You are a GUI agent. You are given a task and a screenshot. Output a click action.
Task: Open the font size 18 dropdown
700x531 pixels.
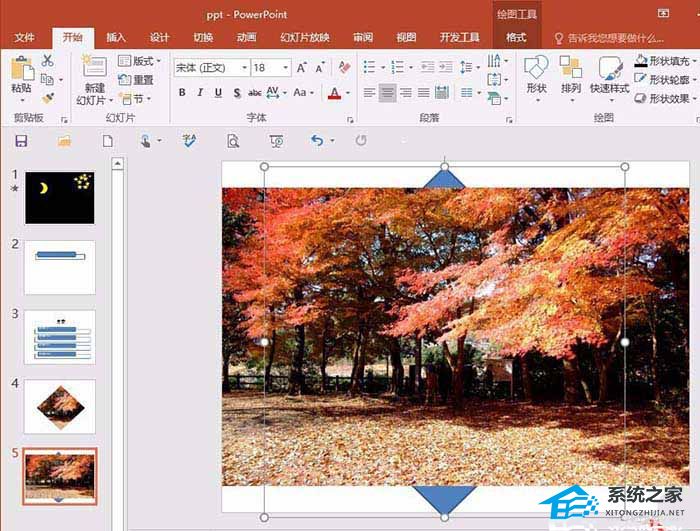[285, 68]
